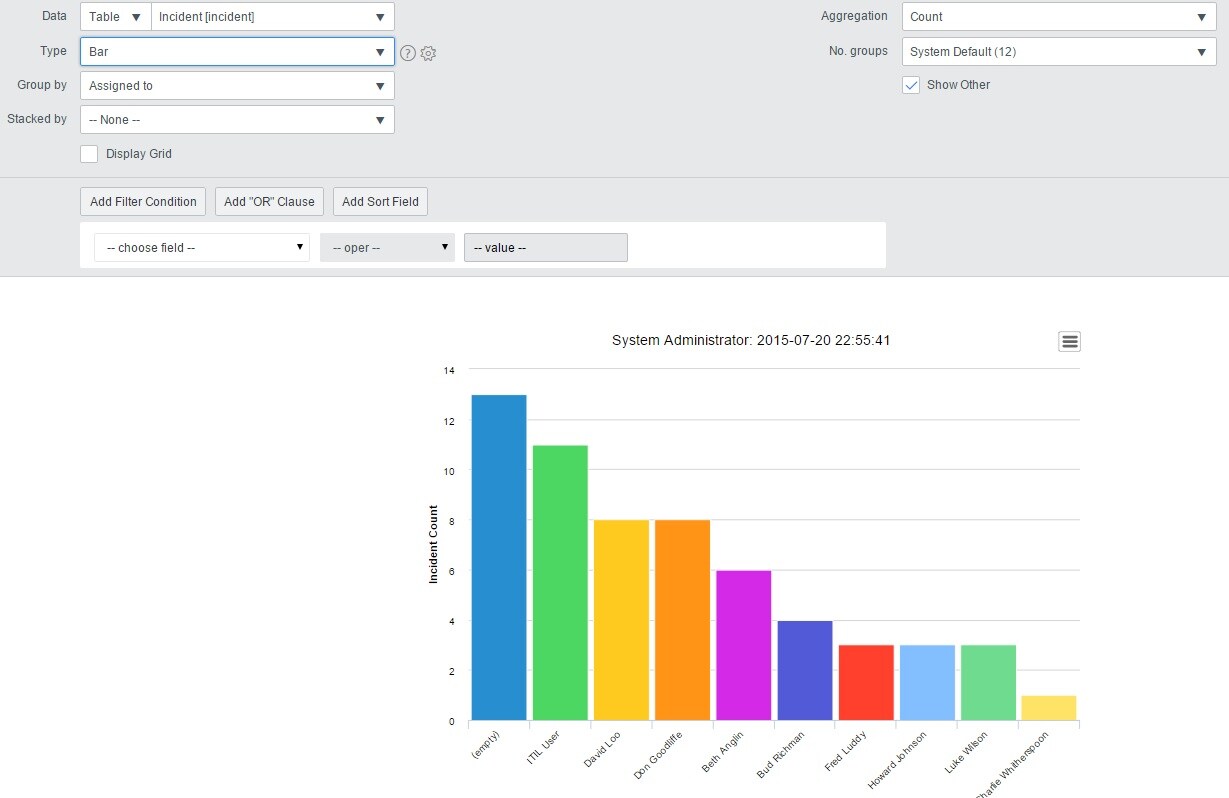1229x798 pixels.
Task: Click the Bud Richman axis label
Action: tap(780, 754)
